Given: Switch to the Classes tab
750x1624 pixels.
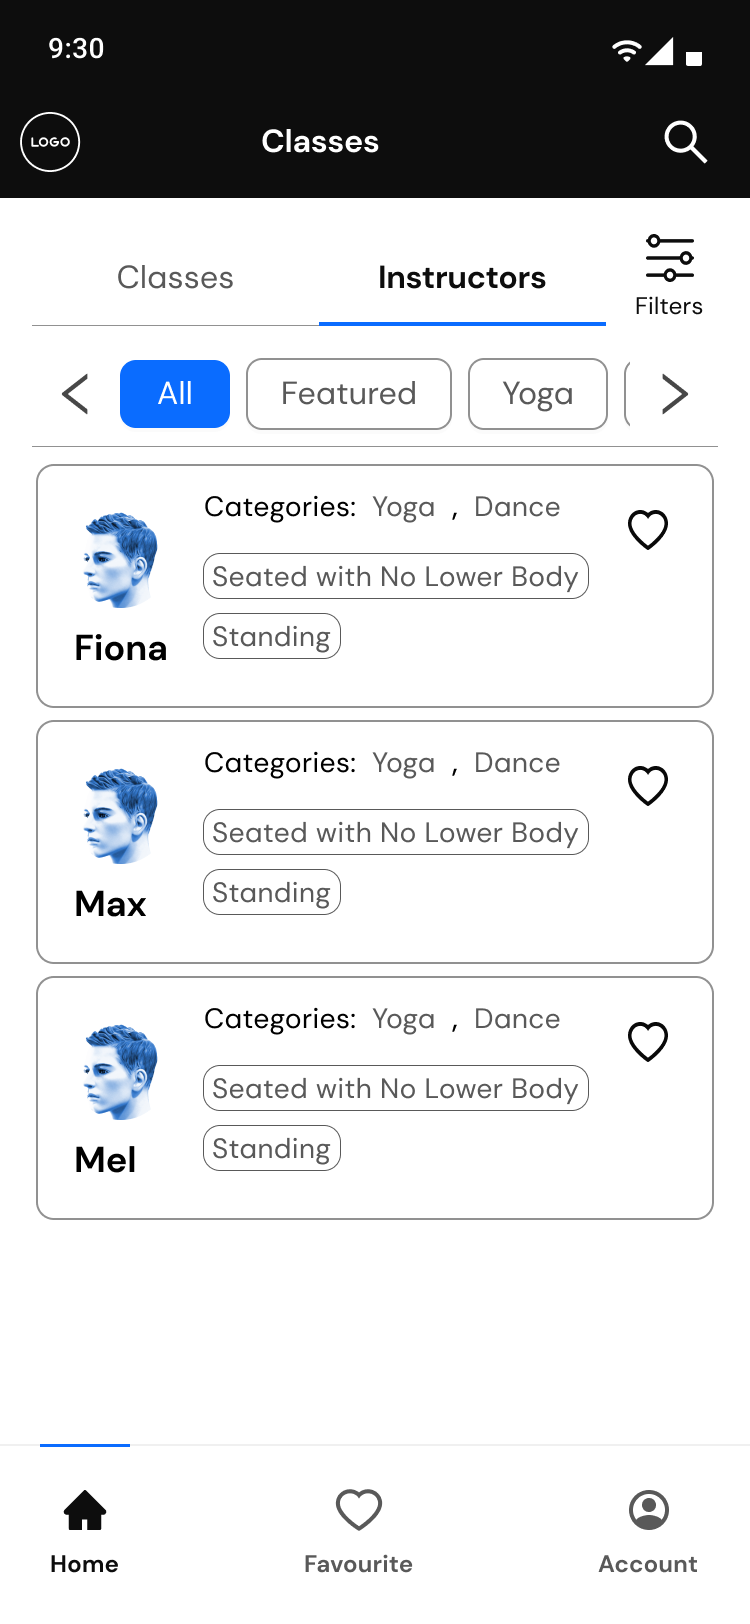Looking at the screenshot, I should [x=175, y=278].
